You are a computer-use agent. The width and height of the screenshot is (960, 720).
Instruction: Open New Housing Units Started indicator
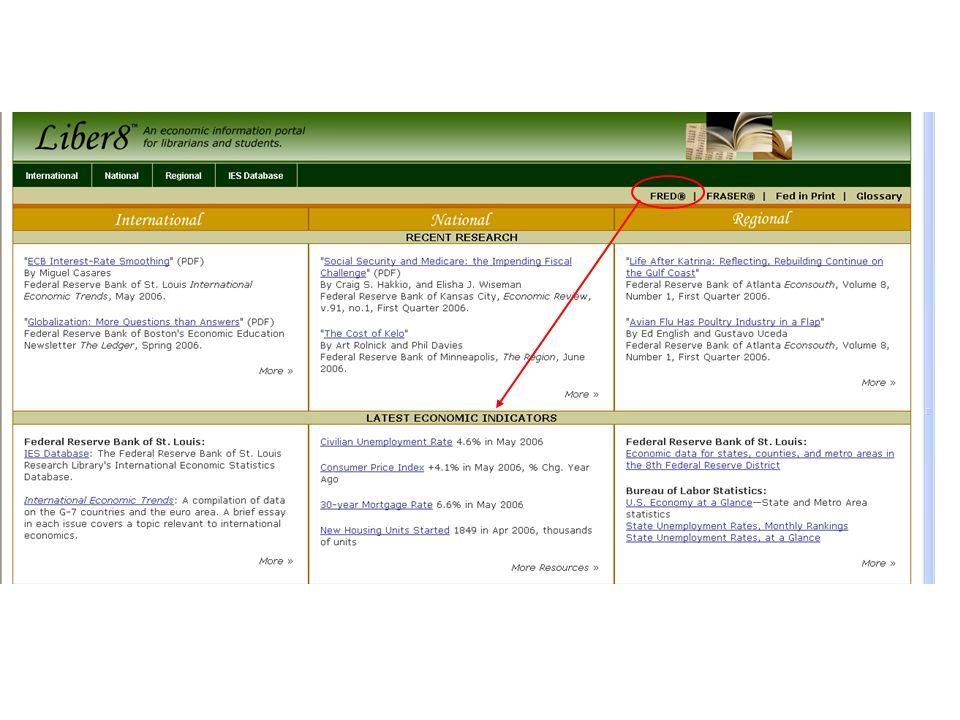385,530
